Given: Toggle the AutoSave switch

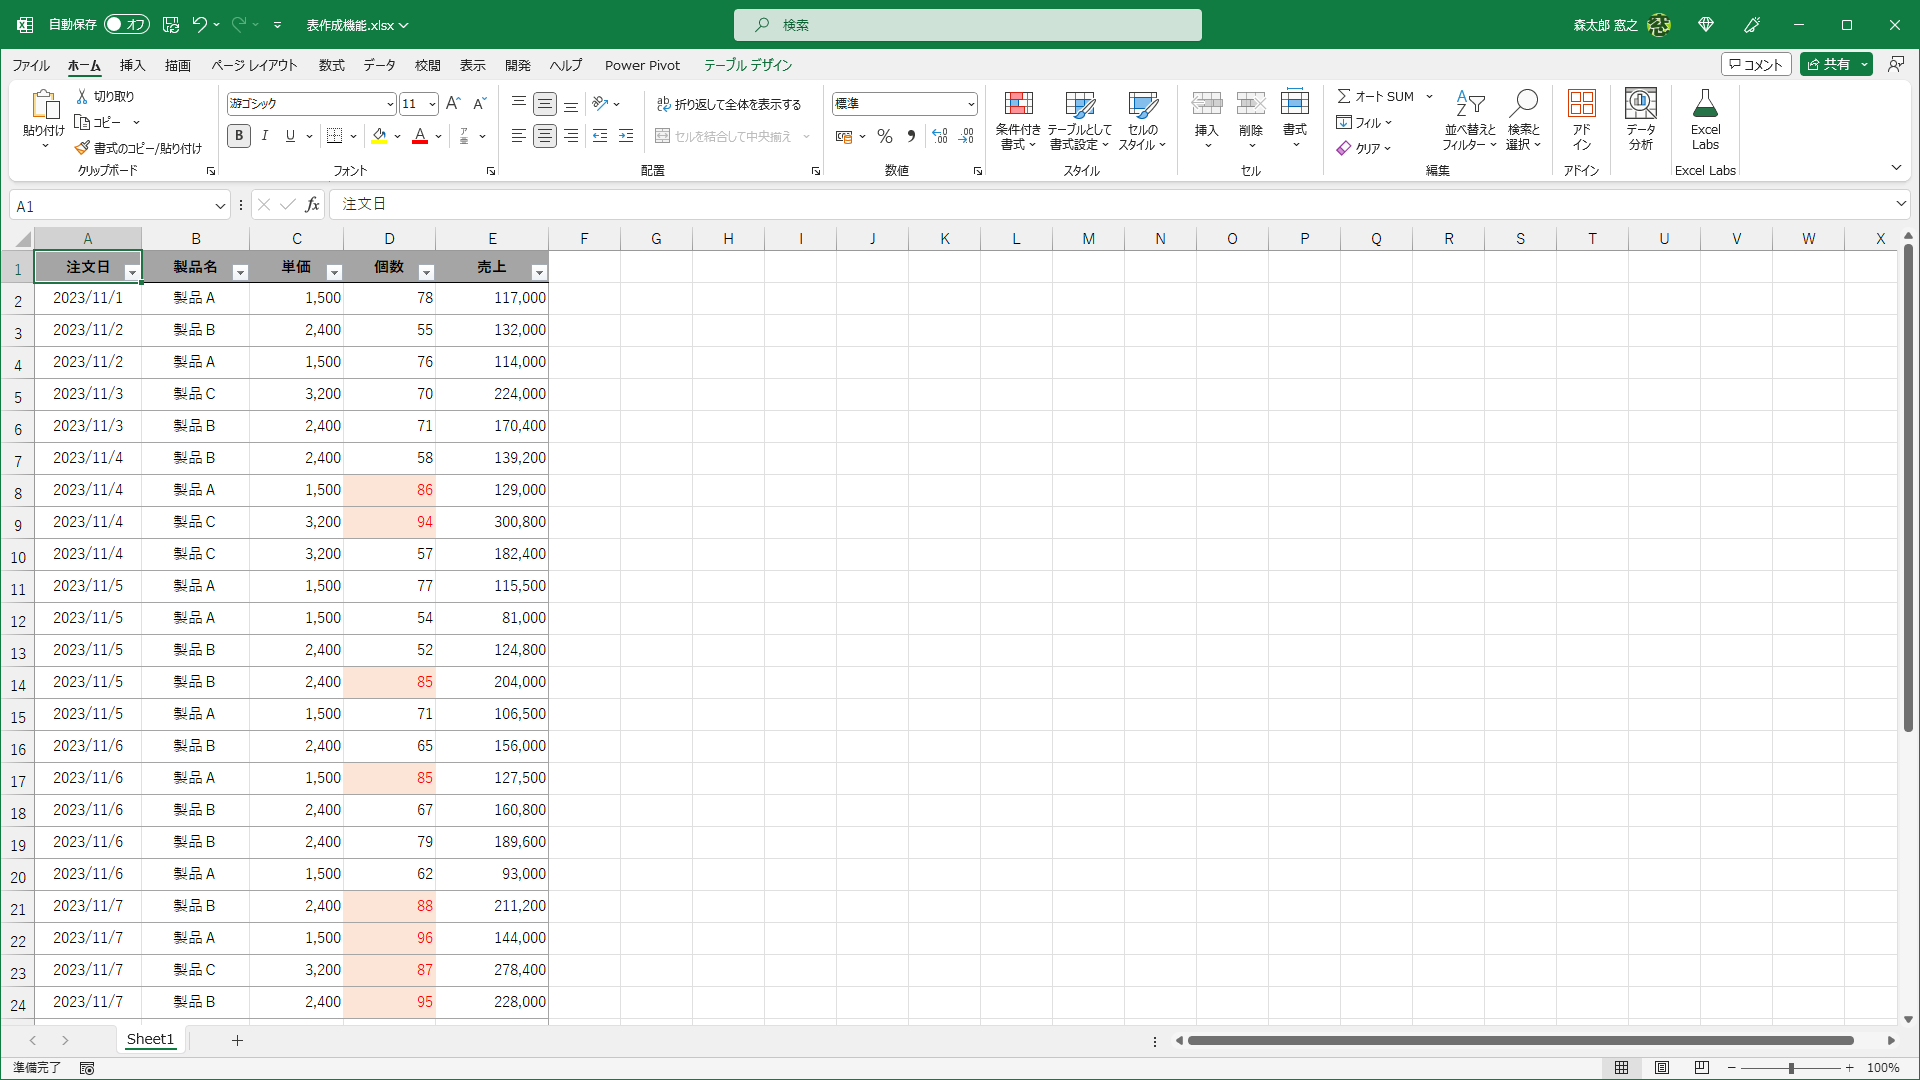Looking at the screenshot, I should point(127,24).
